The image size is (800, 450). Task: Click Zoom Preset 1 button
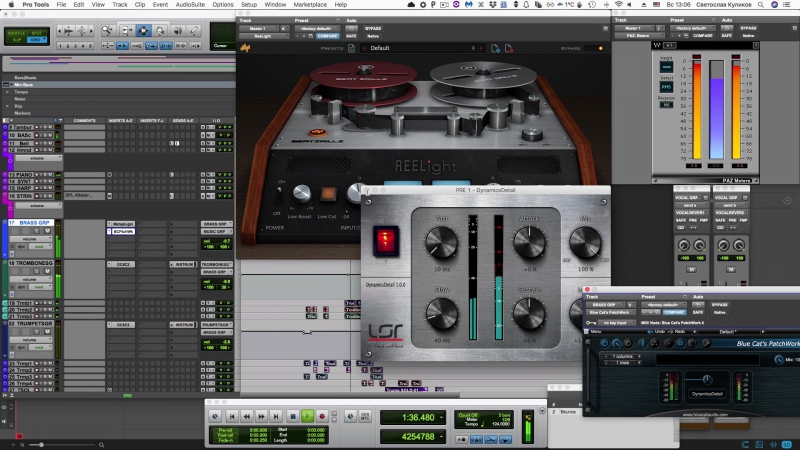(x=61, y=46)
